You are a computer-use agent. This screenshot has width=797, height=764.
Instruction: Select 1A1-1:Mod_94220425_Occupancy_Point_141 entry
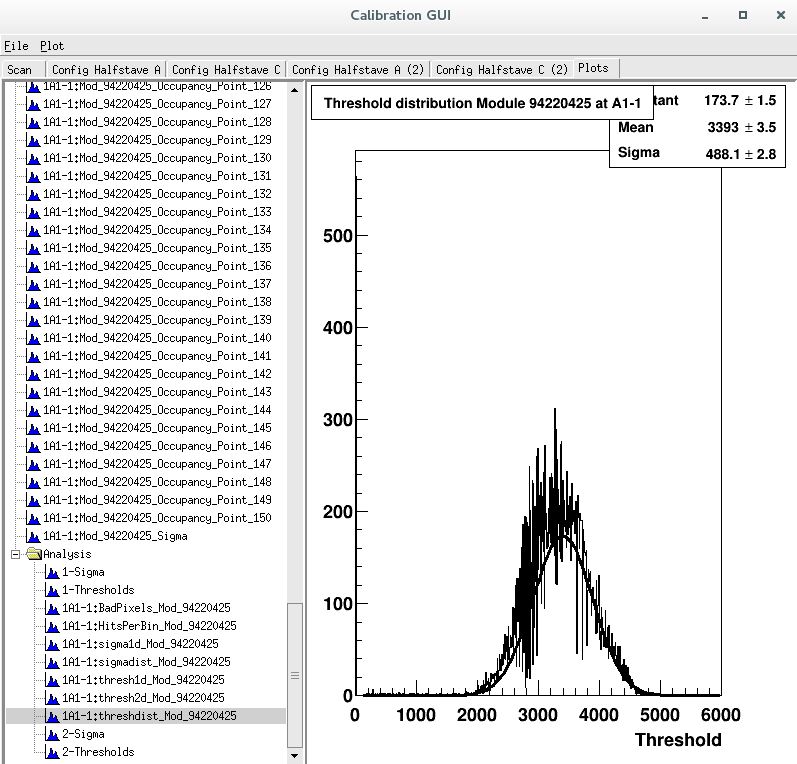point(157,356)
